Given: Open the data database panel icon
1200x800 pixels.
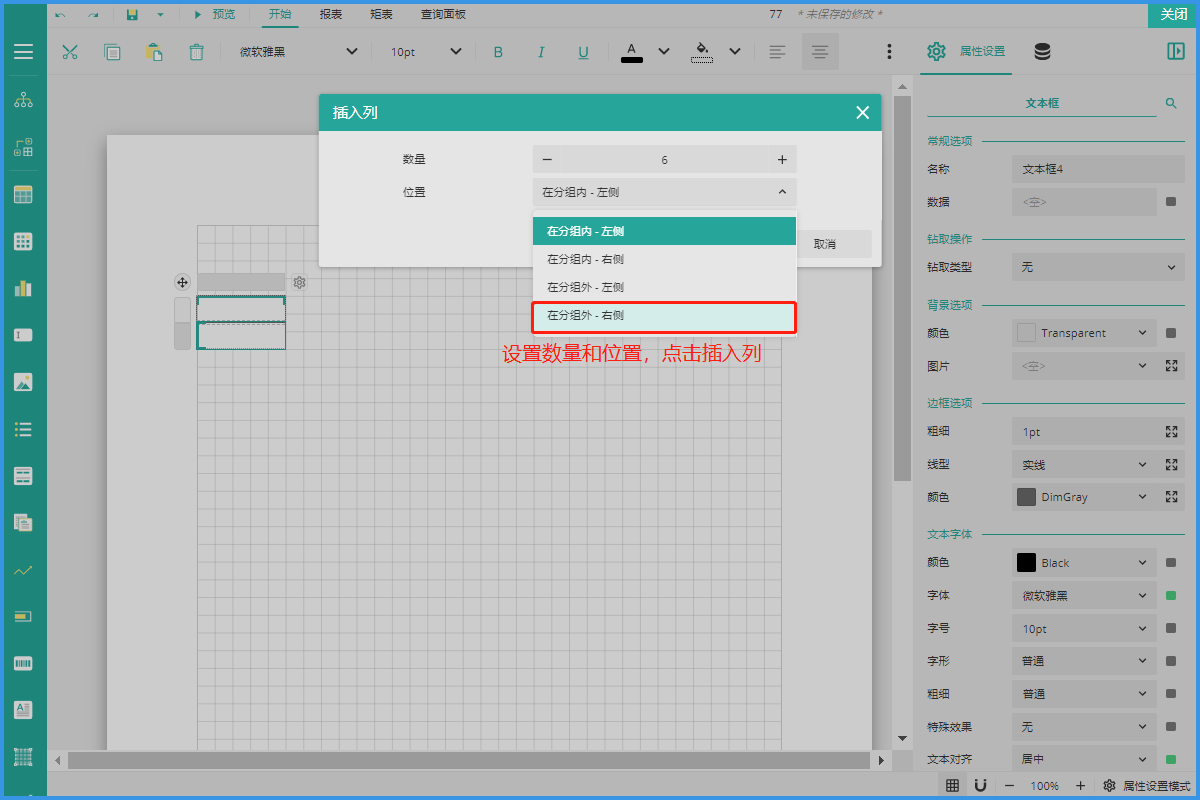Looking at the screenshot, I should point(1042,52).
